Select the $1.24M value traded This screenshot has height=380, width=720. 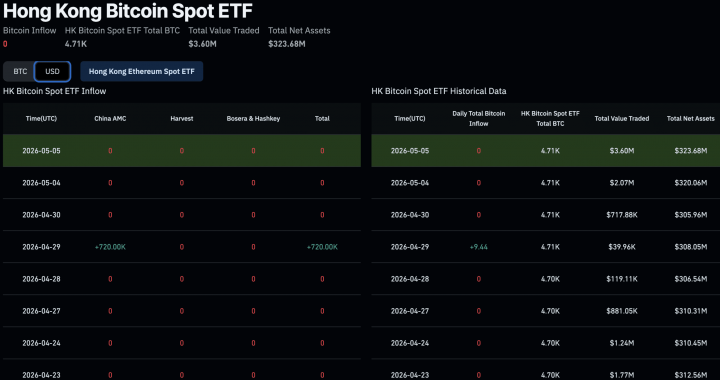(x=622, y=343)
